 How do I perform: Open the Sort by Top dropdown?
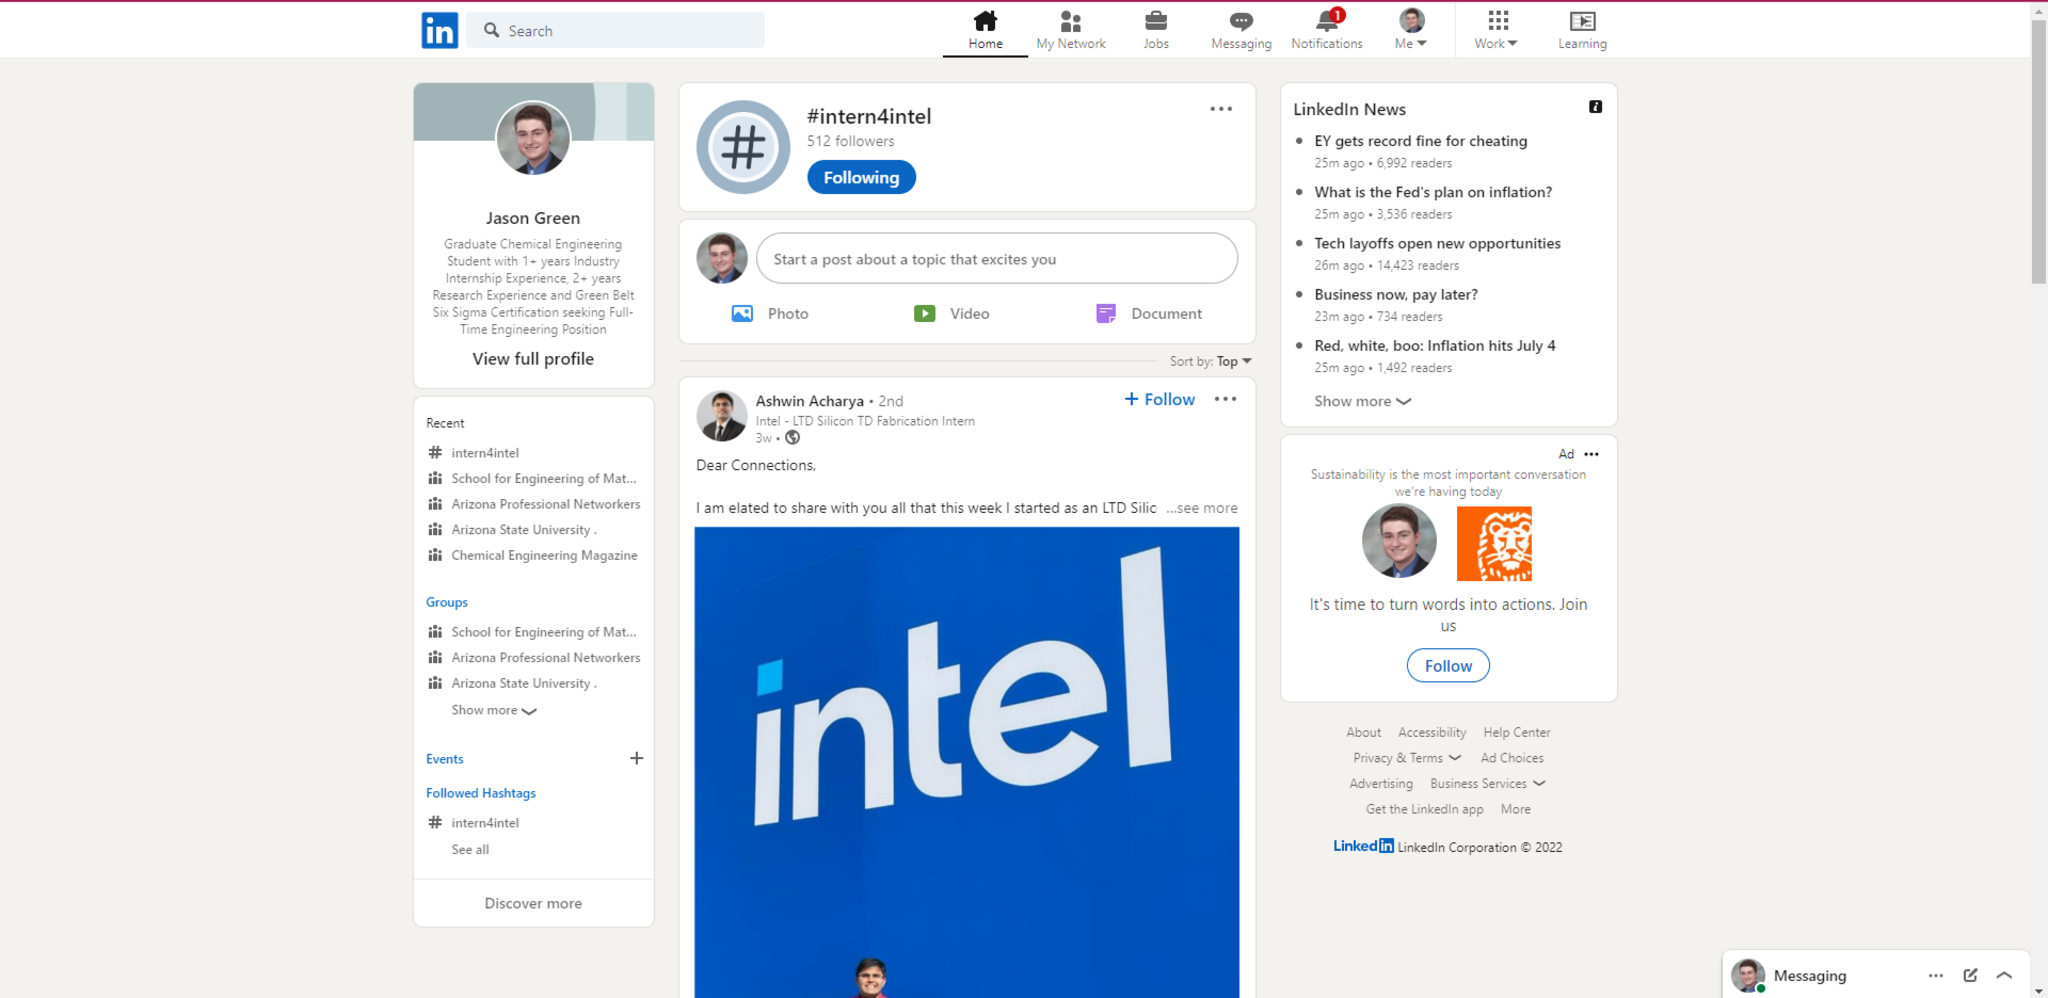[x=1233, y=361]
